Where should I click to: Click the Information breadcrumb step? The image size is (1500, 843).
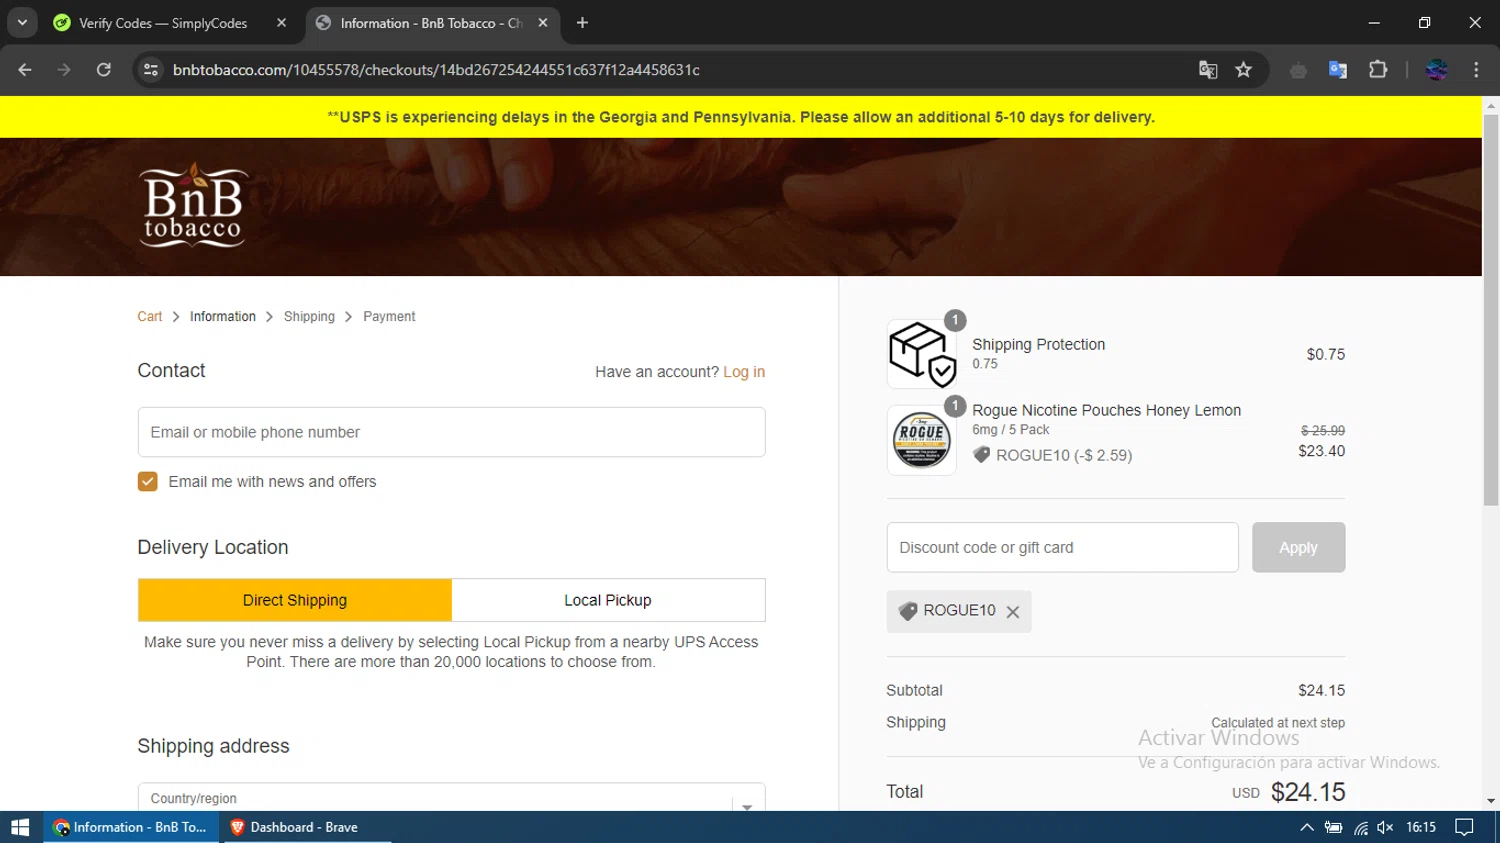pos(223,317)
